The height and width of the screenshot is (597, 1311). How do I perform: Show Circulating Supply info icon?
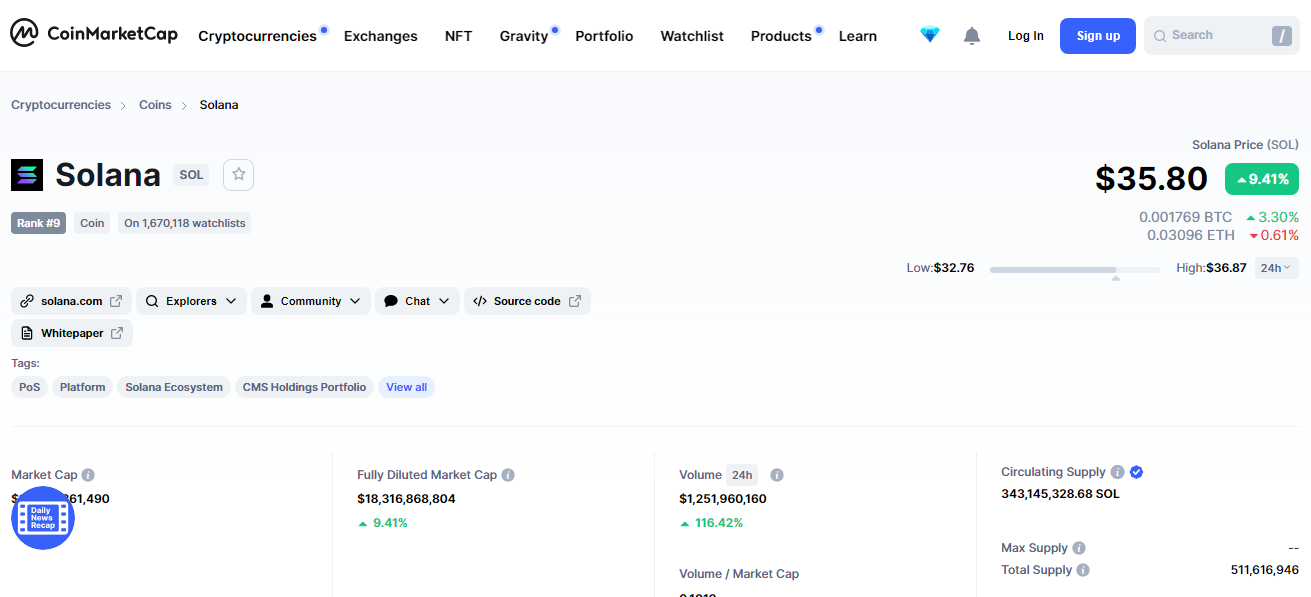(1117, 472)
